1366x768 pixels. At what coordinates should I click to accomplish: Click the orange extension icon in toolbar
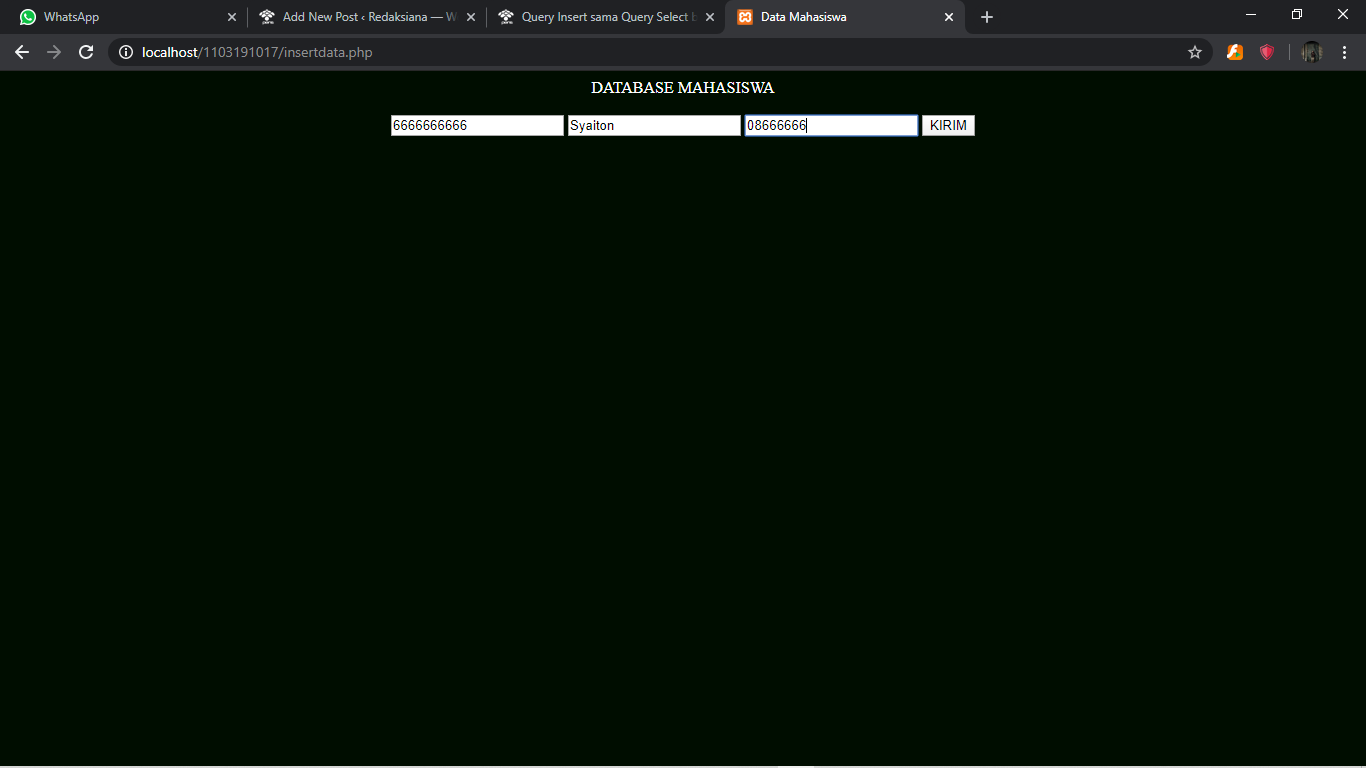click(x=1235, y=52)
